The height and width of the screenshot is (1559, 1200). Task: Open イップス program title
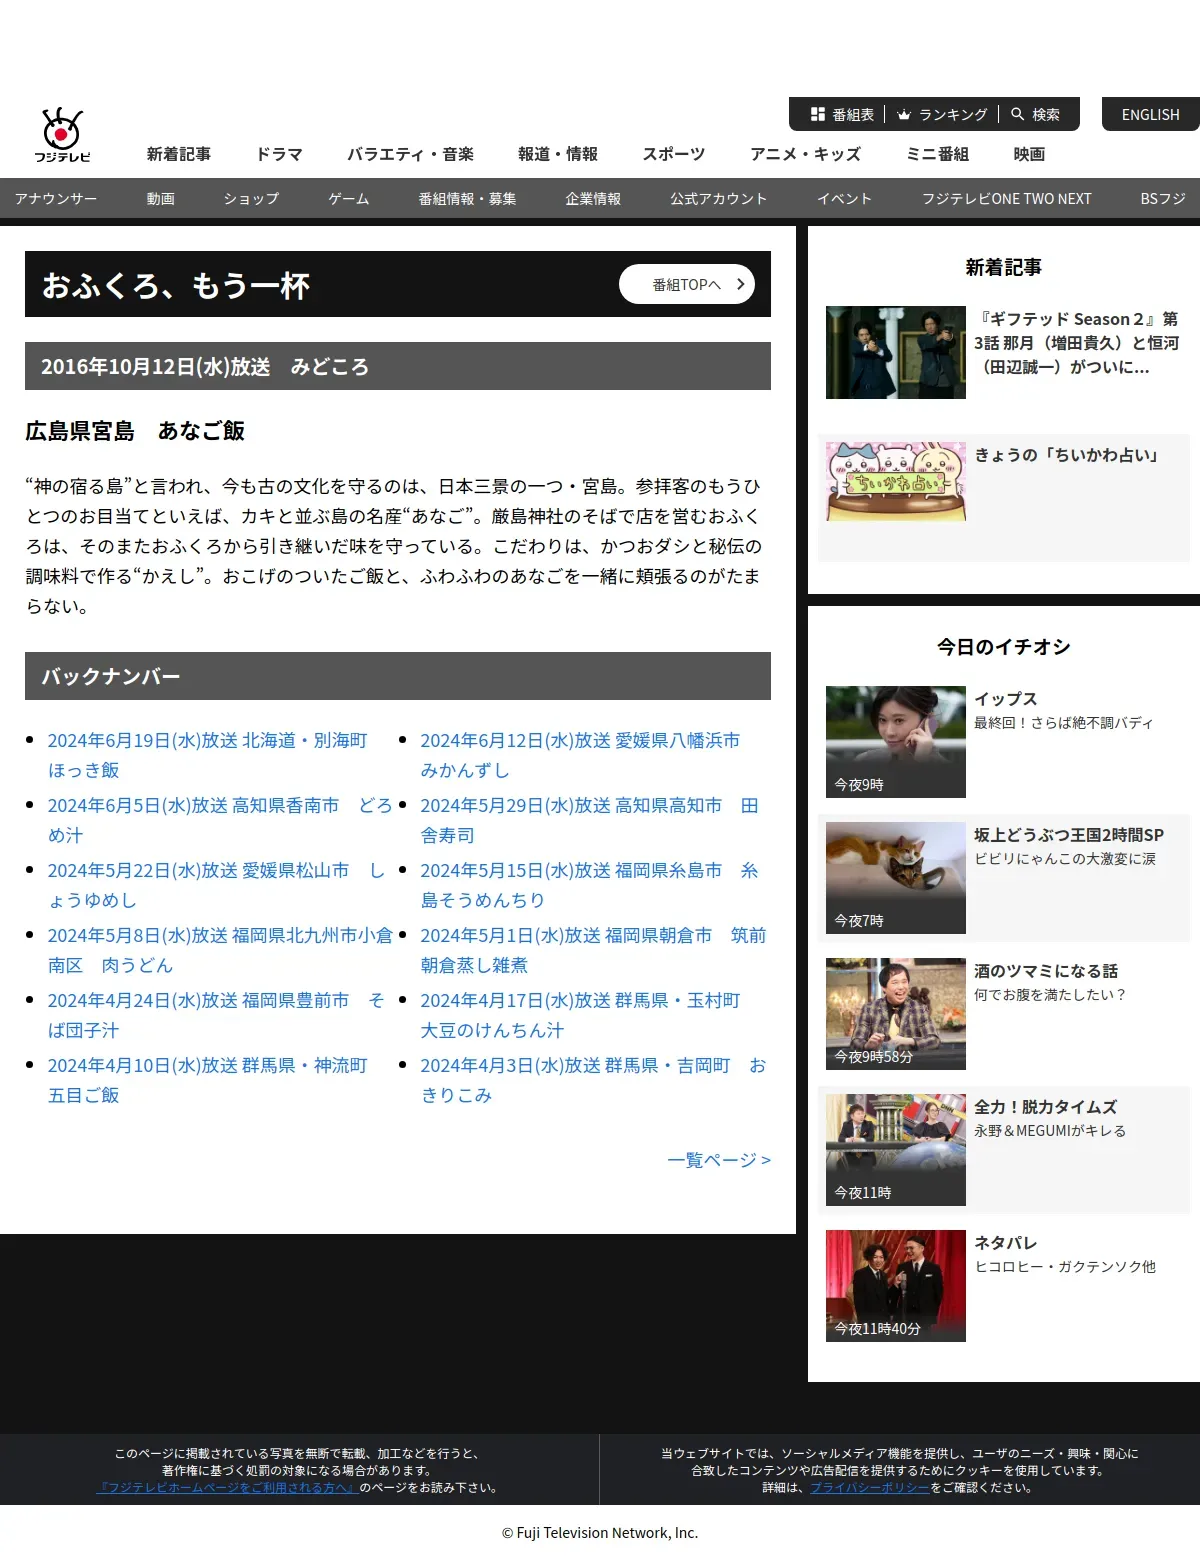pos(1006,699)
